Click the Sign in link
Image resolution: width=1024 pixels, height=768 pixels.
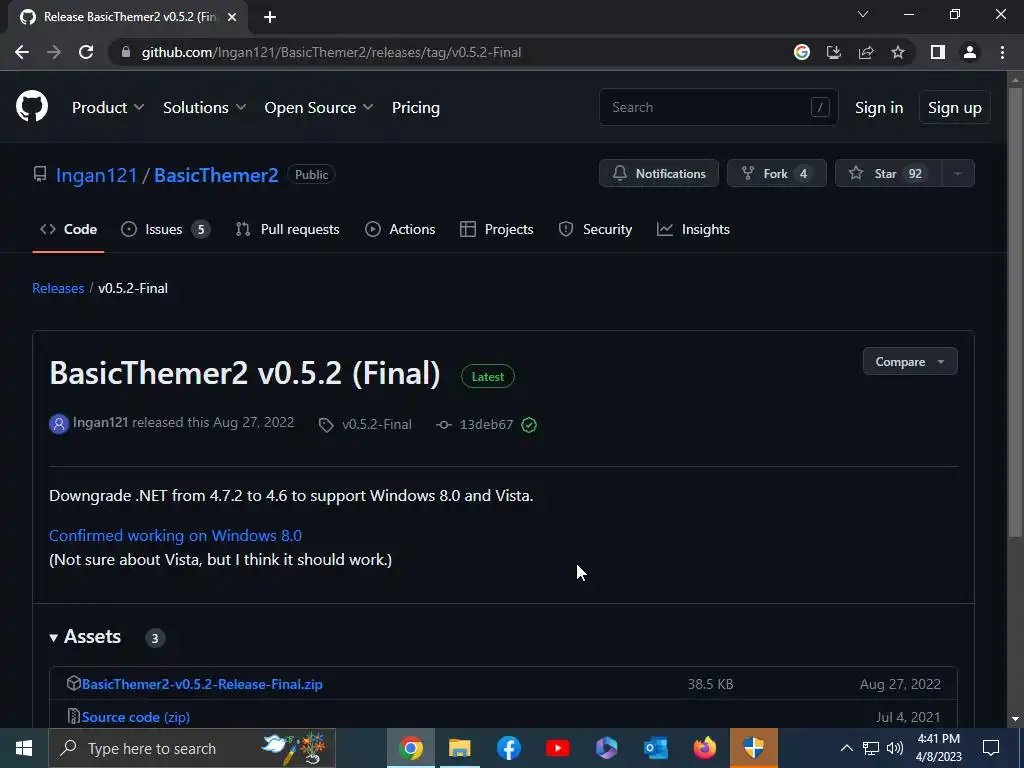point(879,107)
